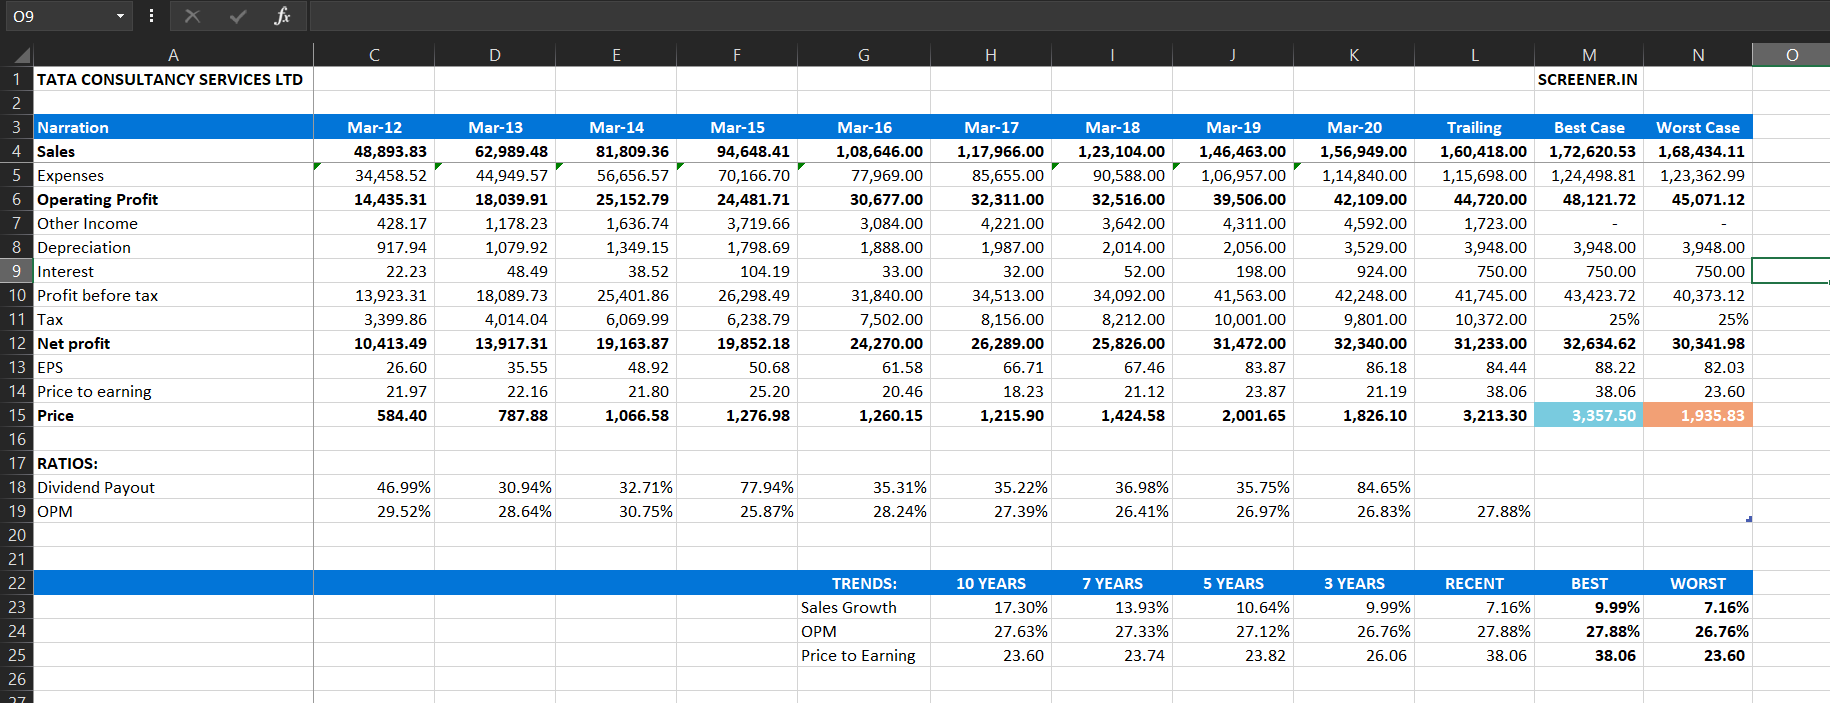This screenshot has height=703, width=1830.
Task: Click into the formula bar input area
Action: [1069, 16]
